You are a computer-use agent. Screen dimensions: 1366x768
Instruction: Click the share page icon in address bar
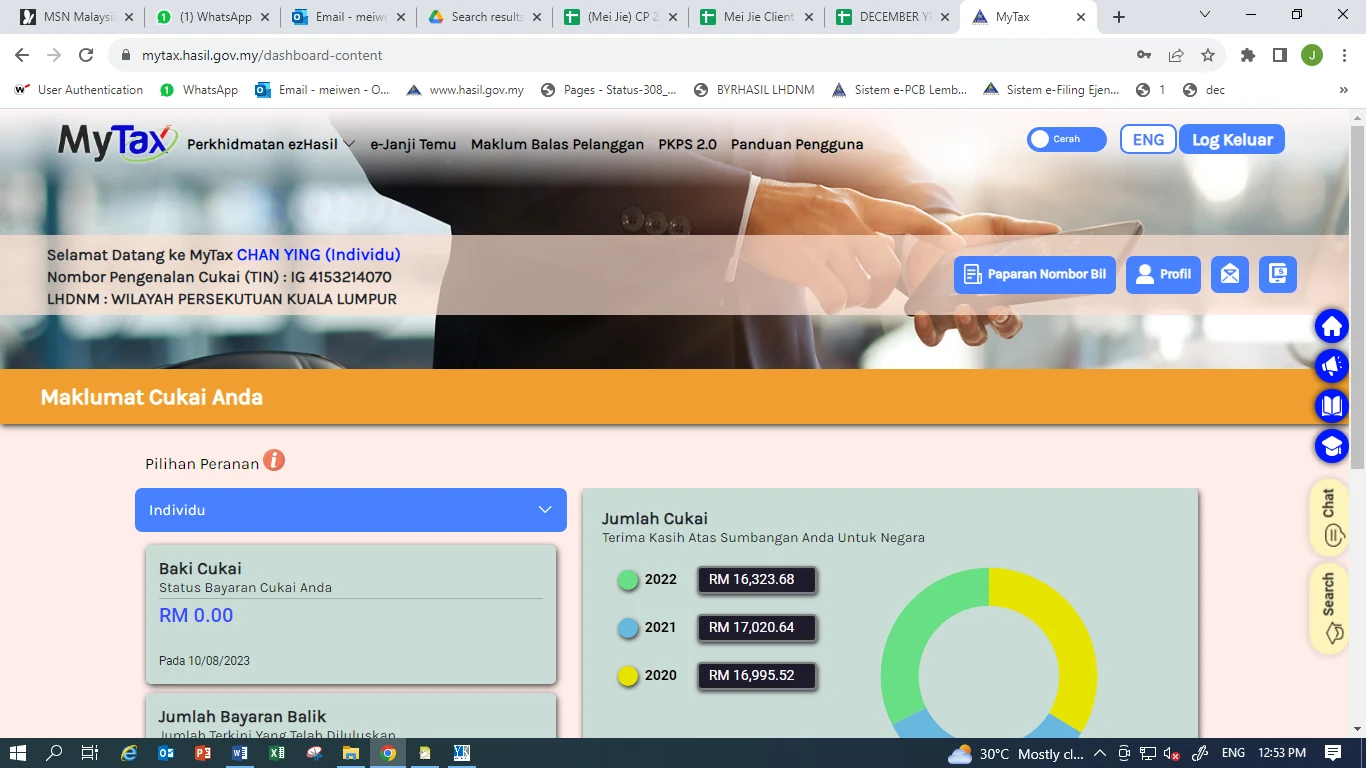pos(1176,55)
